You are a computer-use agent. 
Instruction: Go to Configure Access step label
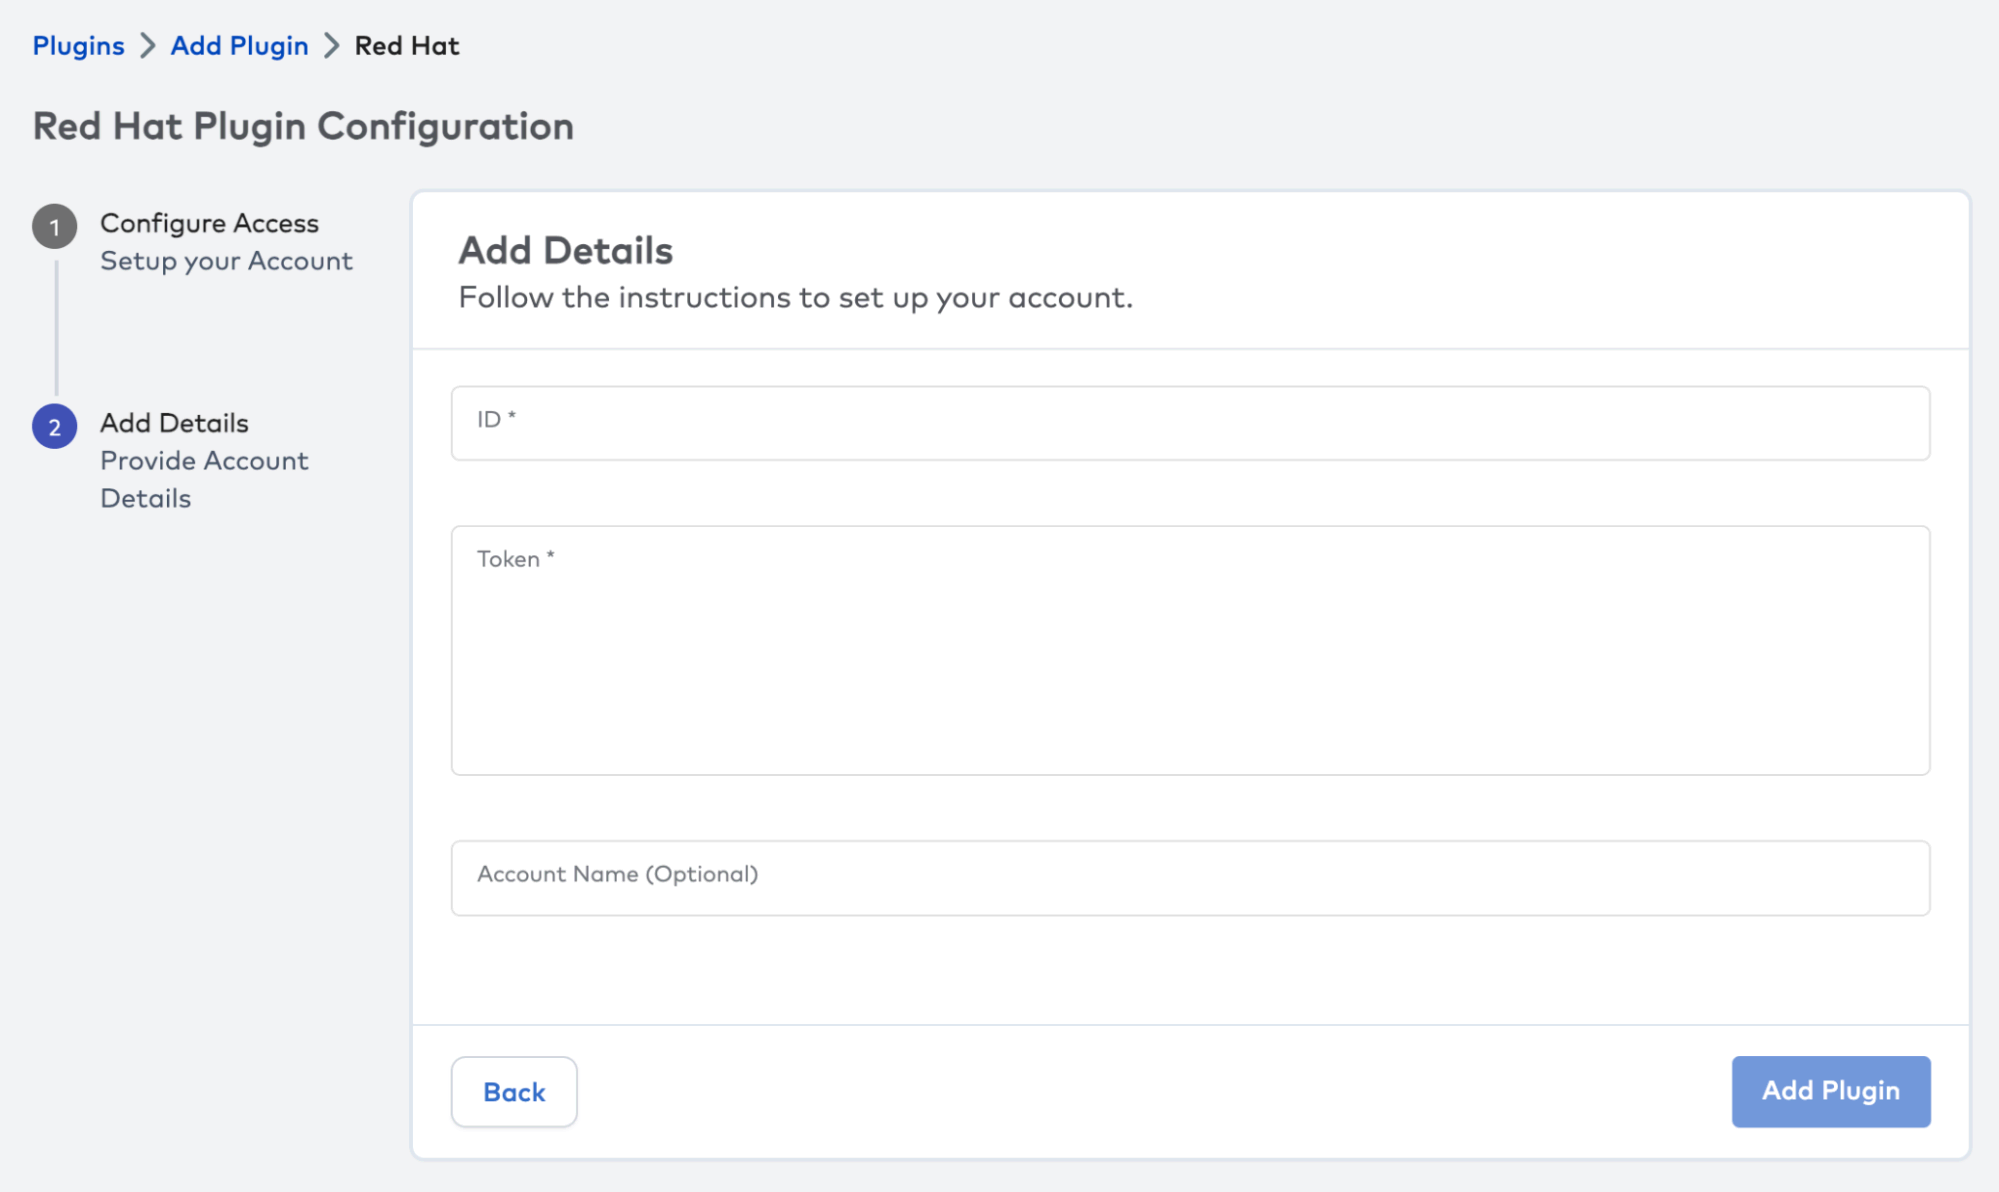point(209,223)
